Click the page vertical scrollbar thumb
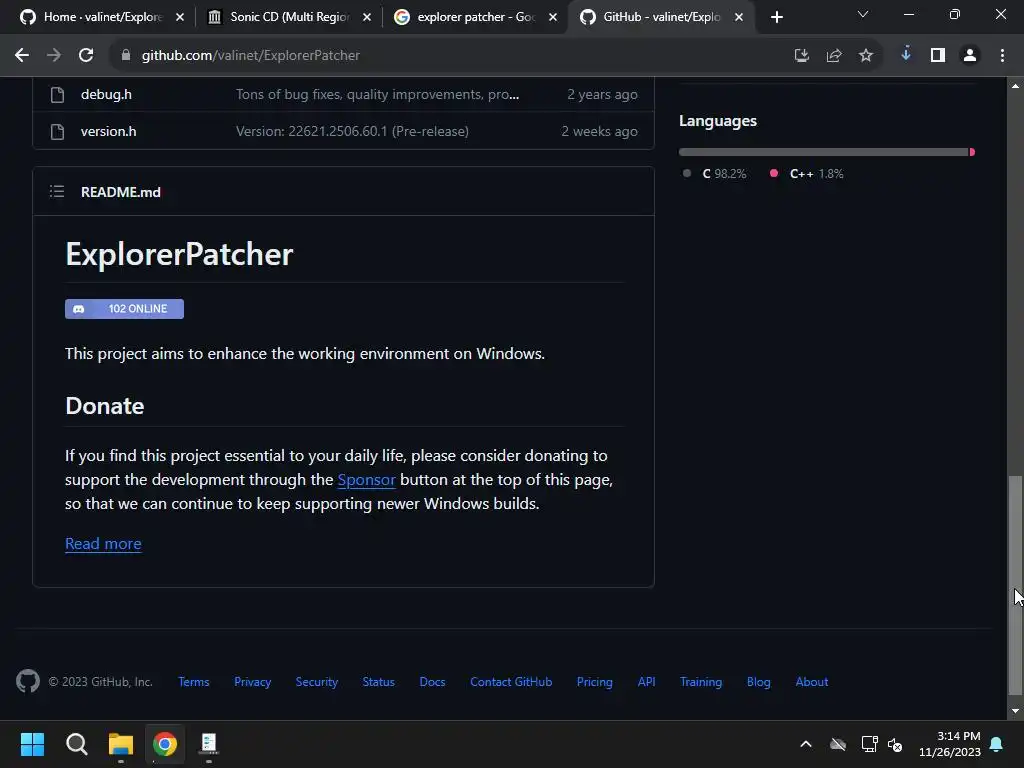The image size is (1024, 768). pos(1015,586)
